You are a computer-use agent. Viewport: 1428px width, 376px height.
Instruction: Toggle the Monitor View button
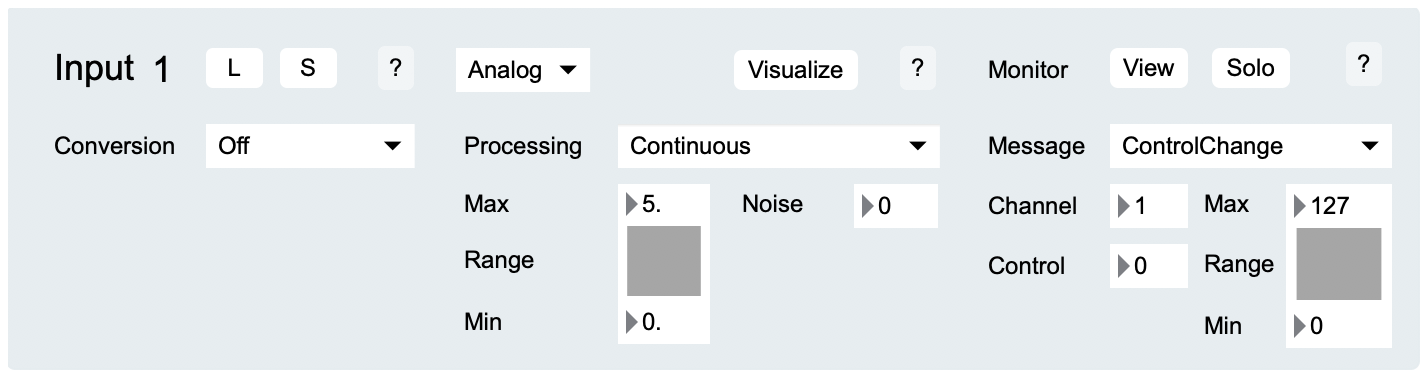click(x=1148, y=68)
